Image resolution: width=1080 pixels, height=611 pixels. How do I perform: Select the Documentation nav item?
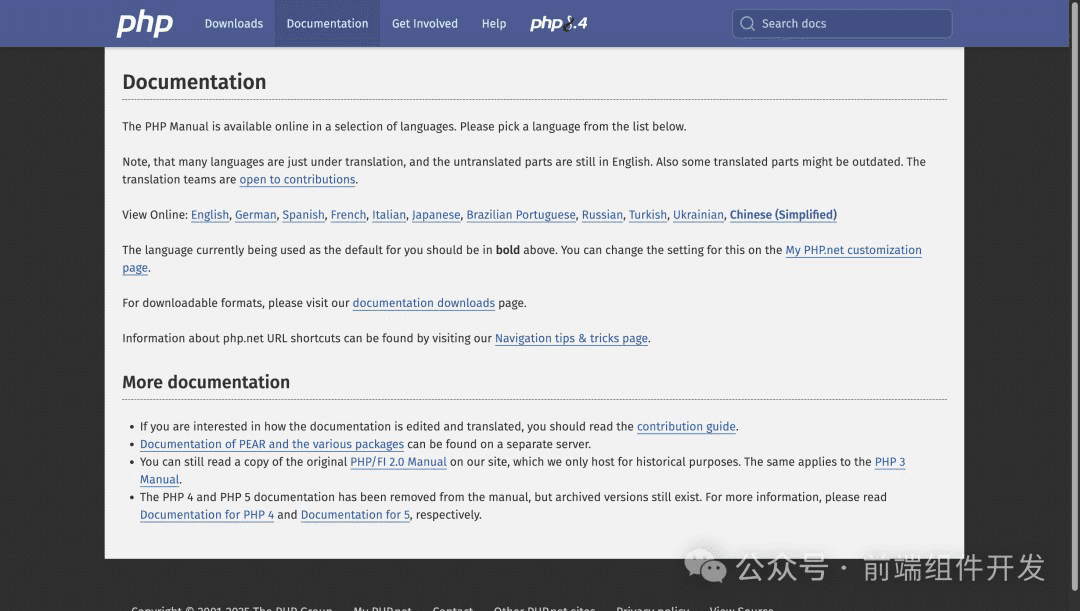pyautogui.click(x=327, y=23)
